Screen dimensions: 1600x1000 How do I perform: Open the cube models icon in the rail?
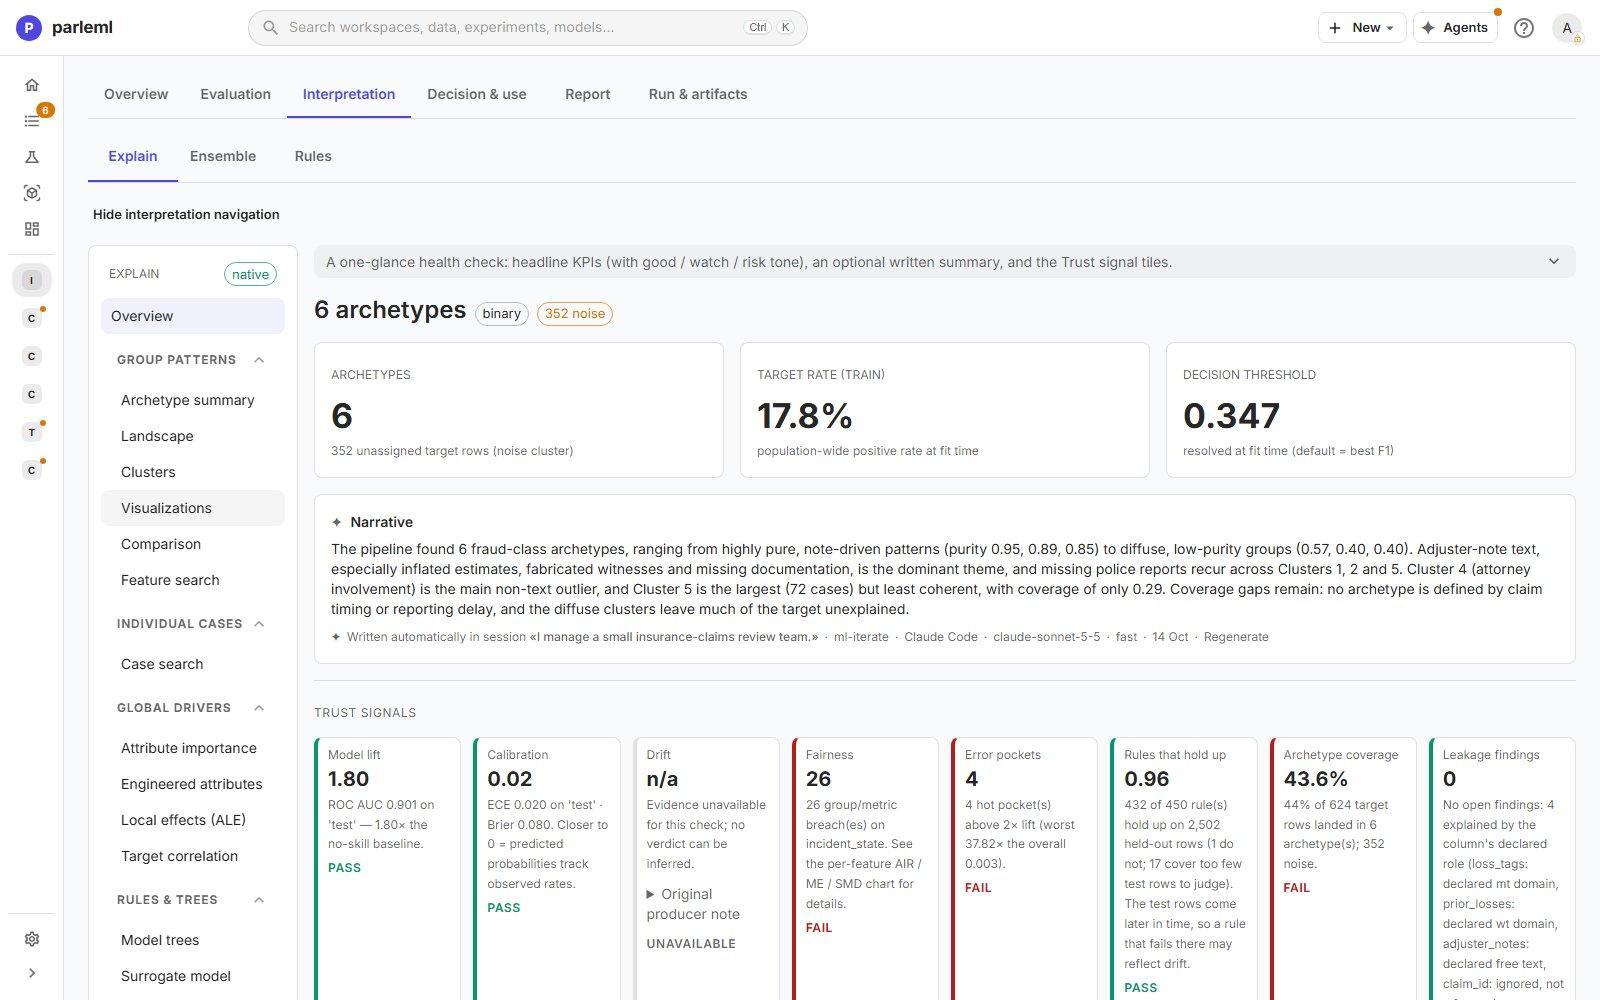(32, 193)
